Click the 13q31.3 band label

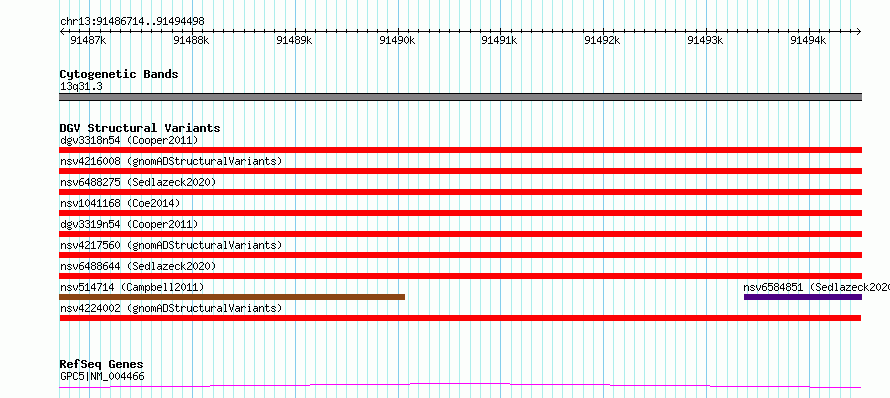click(x=81, y=87)
